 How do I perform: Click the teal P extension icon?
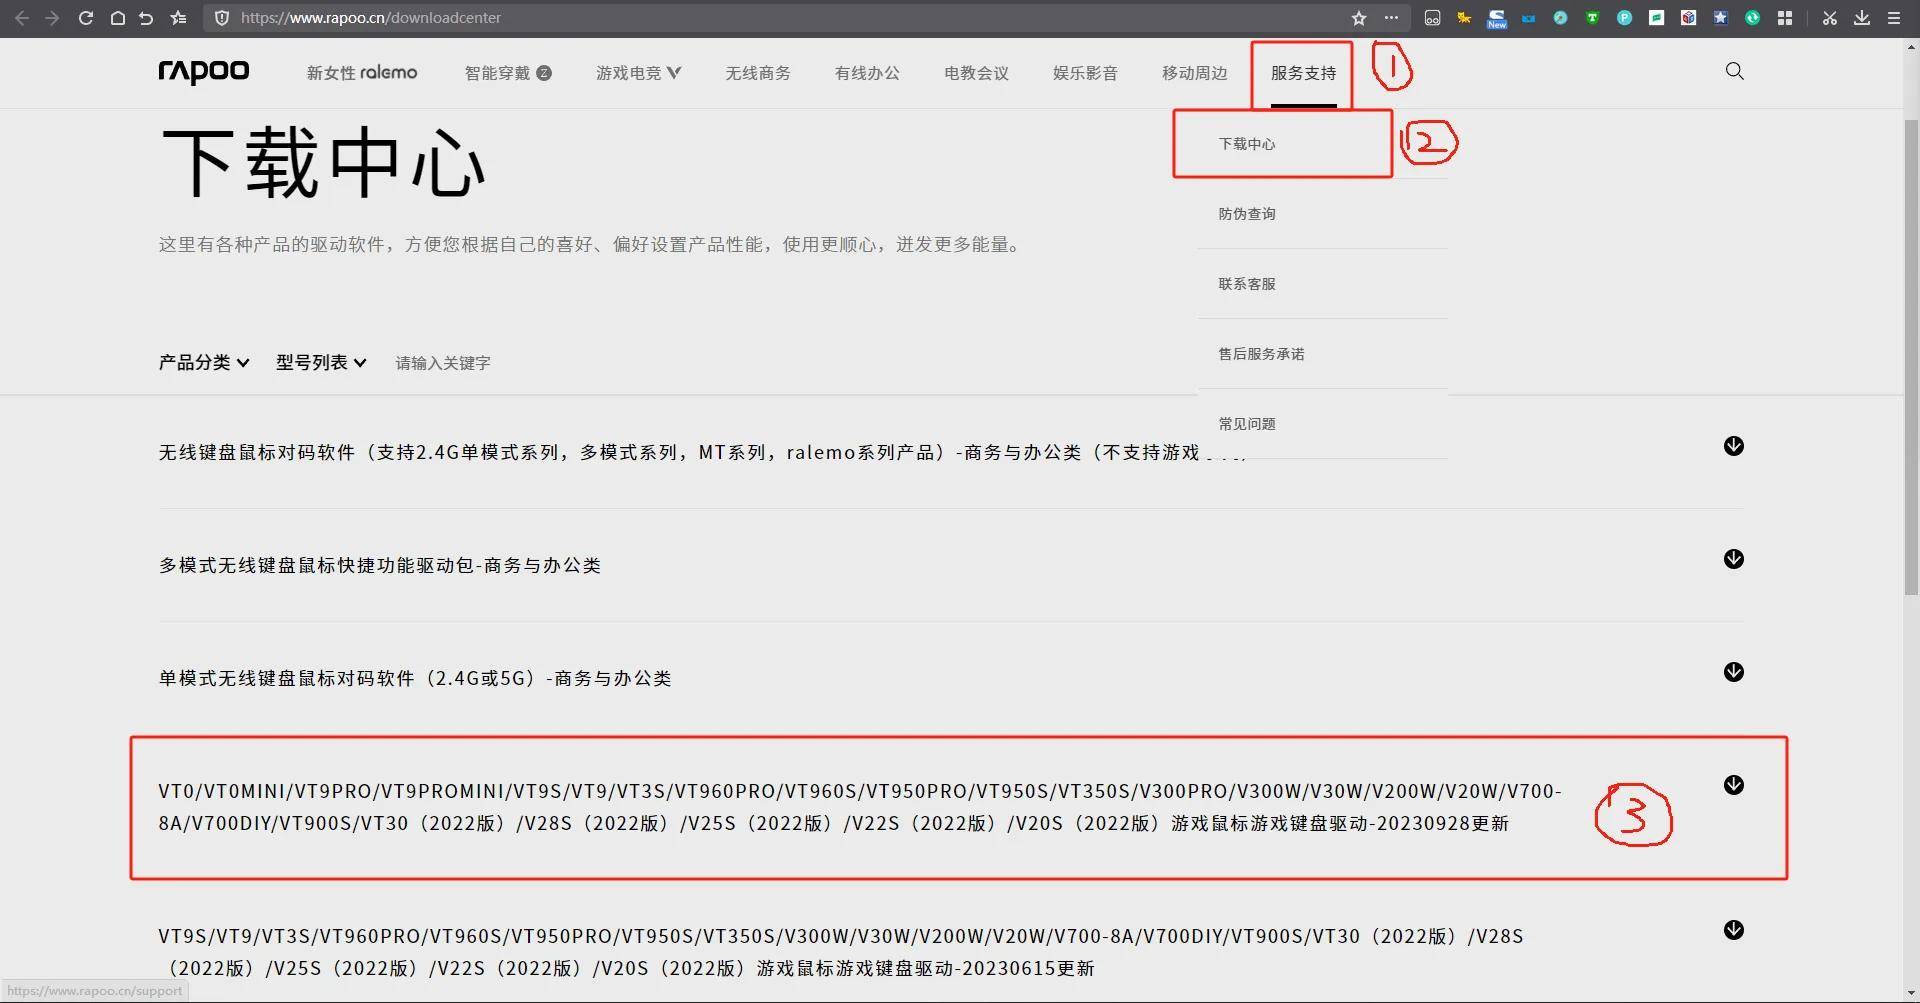[1624, 18]
